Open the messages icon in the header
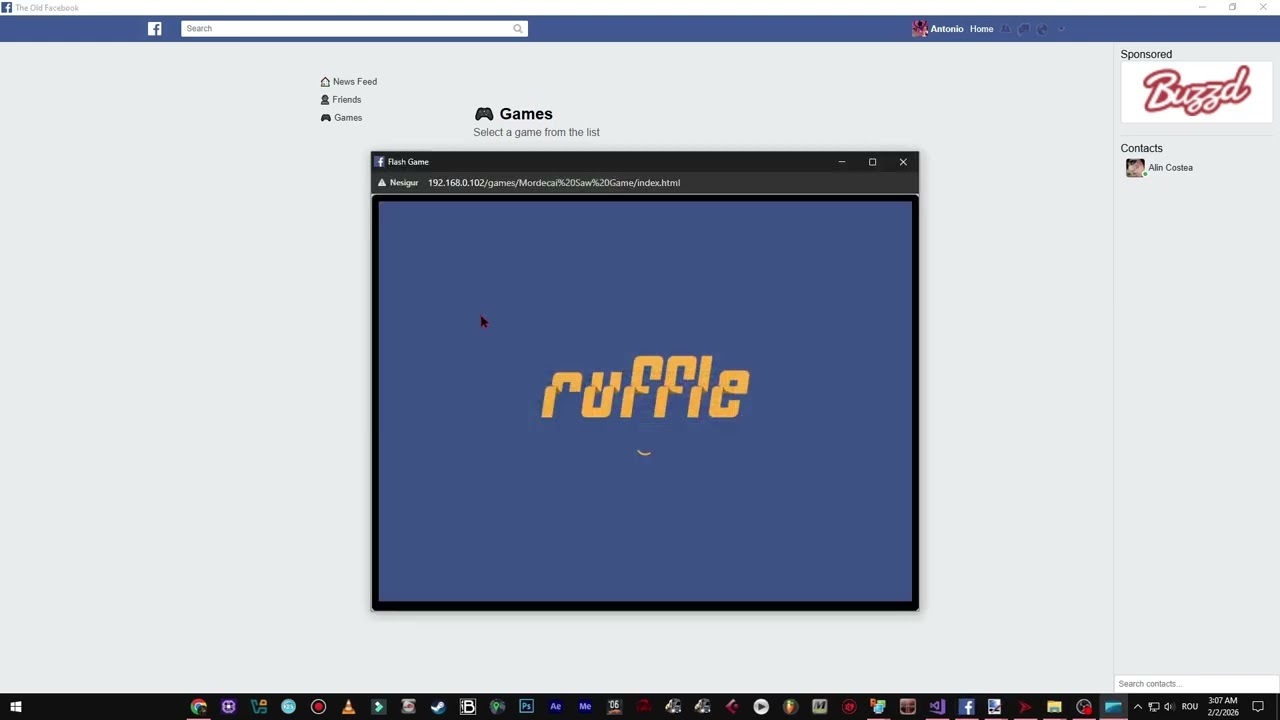Viewport: 1280px width, 720px height. pyautogui.click(x=1024, y=29)
